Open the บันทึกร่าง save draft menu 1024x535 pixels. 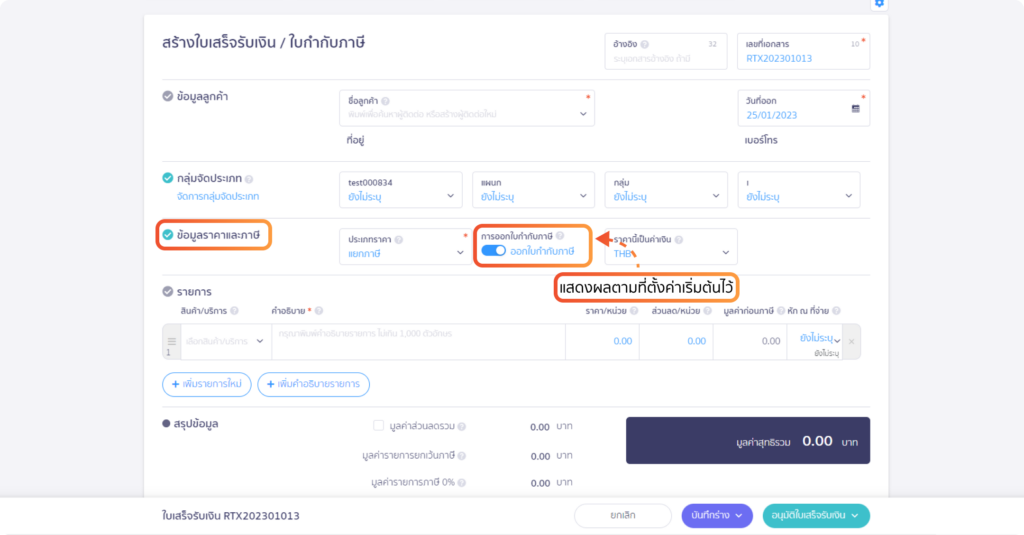coord(717,516)
